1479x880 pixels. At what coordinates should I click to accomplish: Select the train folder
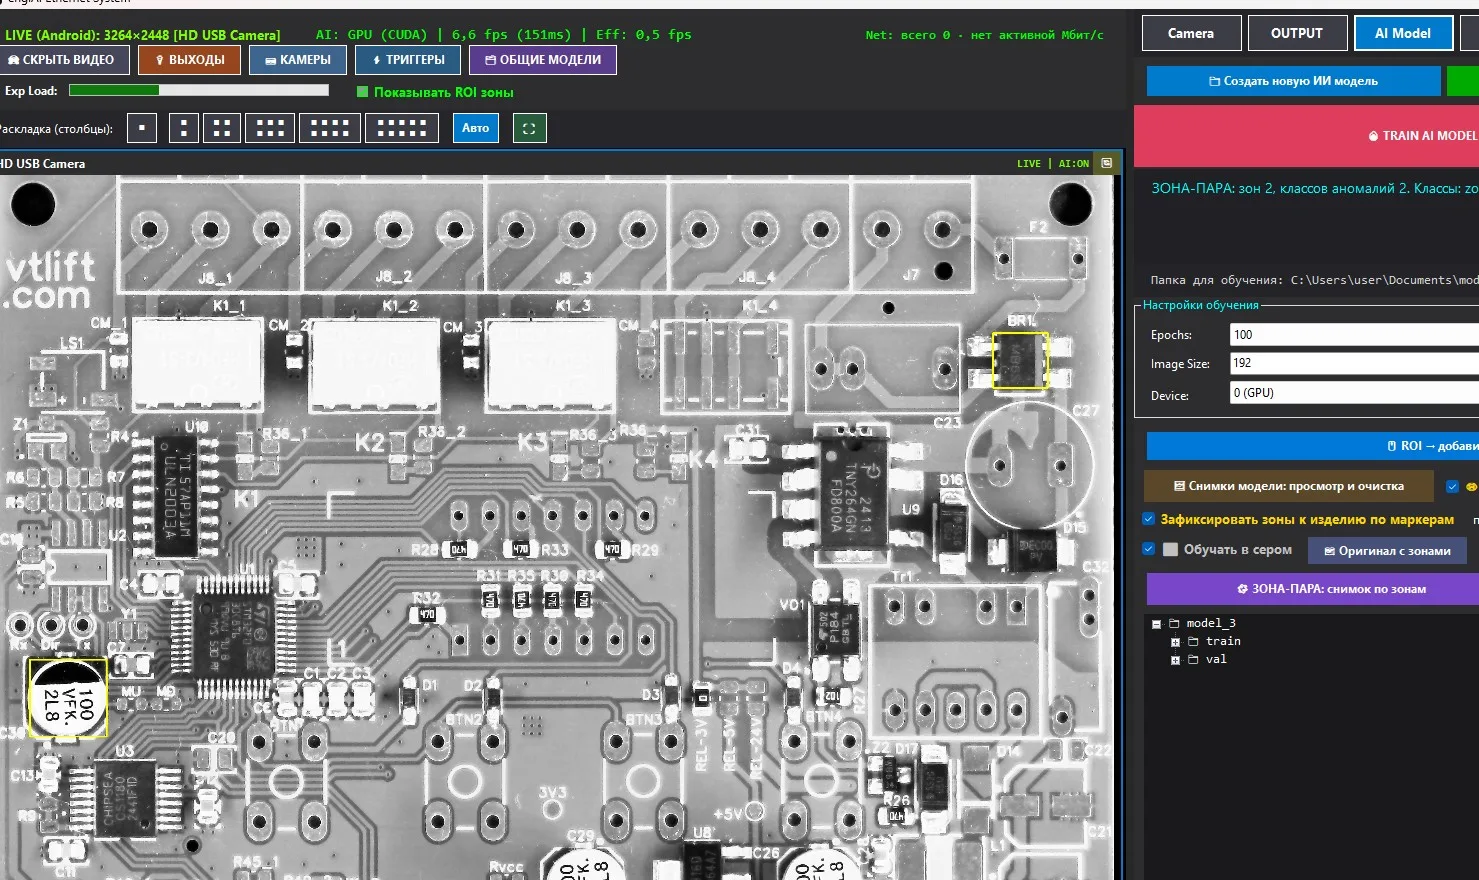[1223, 641]
